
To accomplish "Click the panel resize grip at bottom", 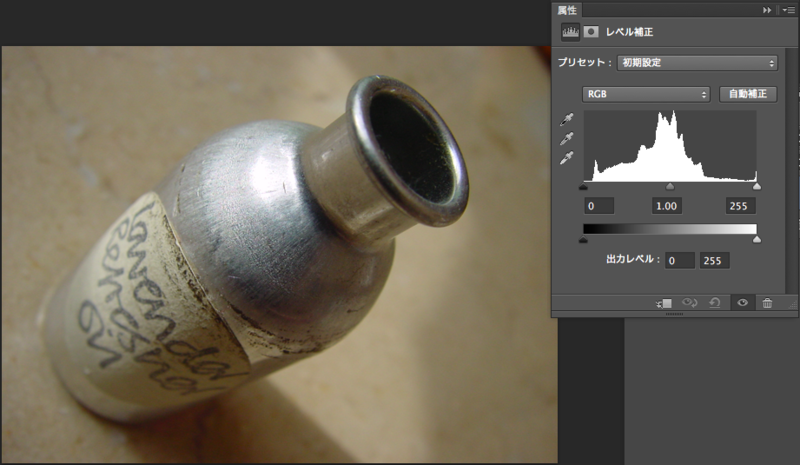I will click(674, 314).
